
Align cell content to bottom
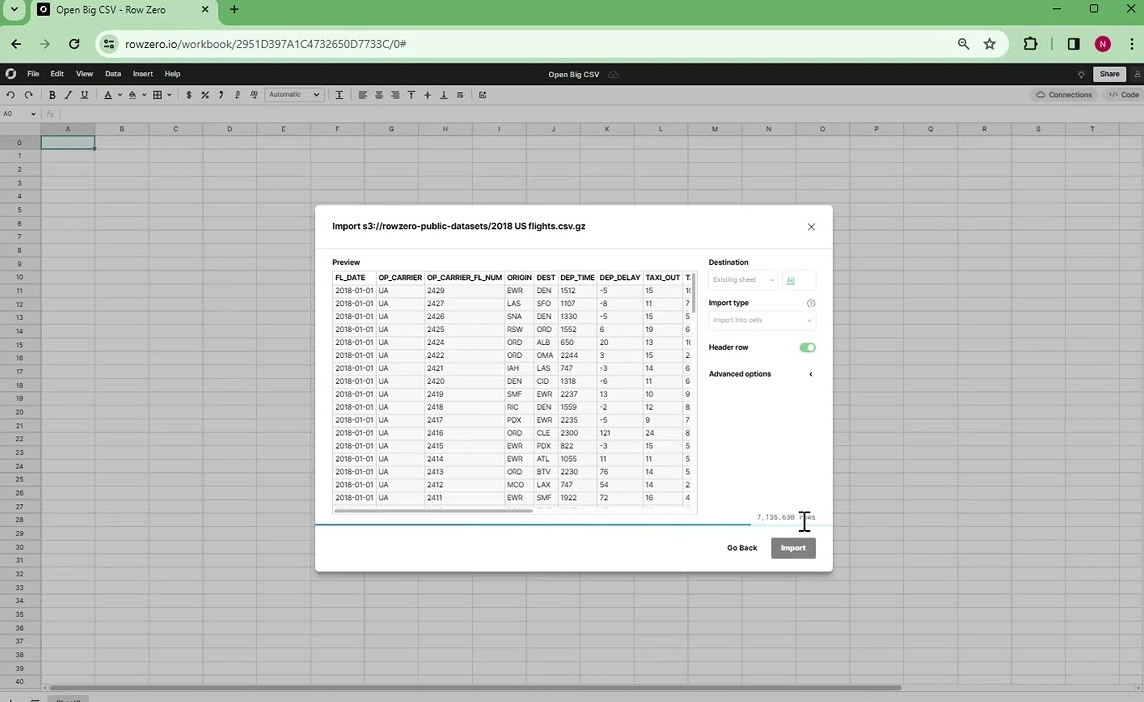(x=444, y=95)
